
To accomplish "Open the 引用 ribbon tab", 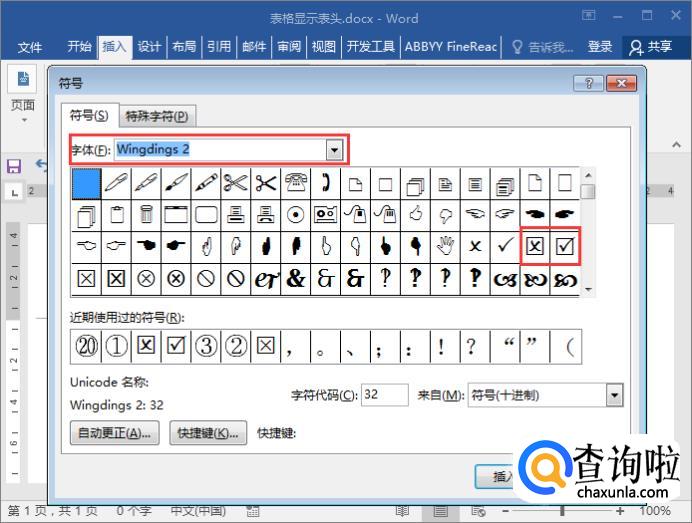I will [x=219, y=46].
